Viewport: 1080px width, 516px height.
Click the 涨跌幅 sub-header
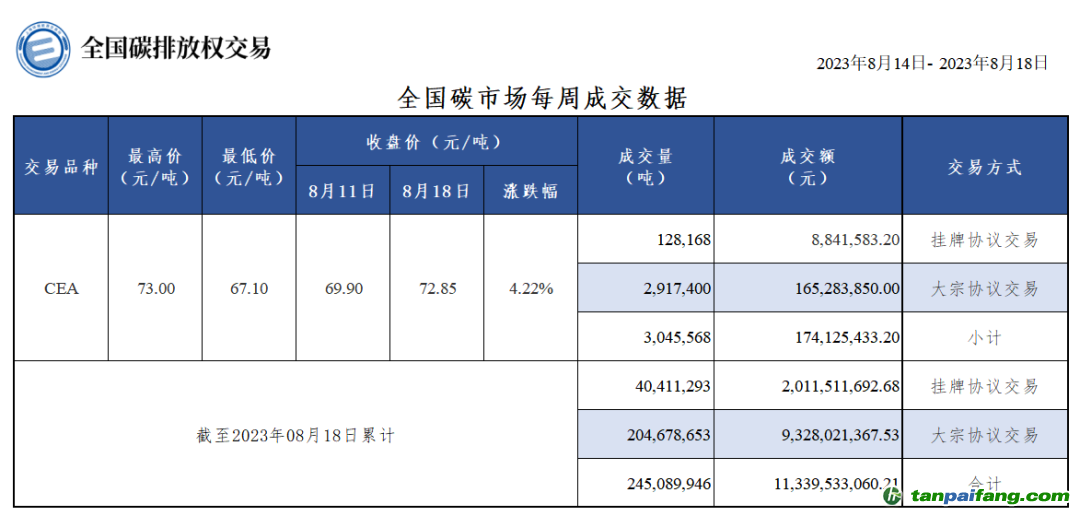pyautogui.click(x=530, y=191)
